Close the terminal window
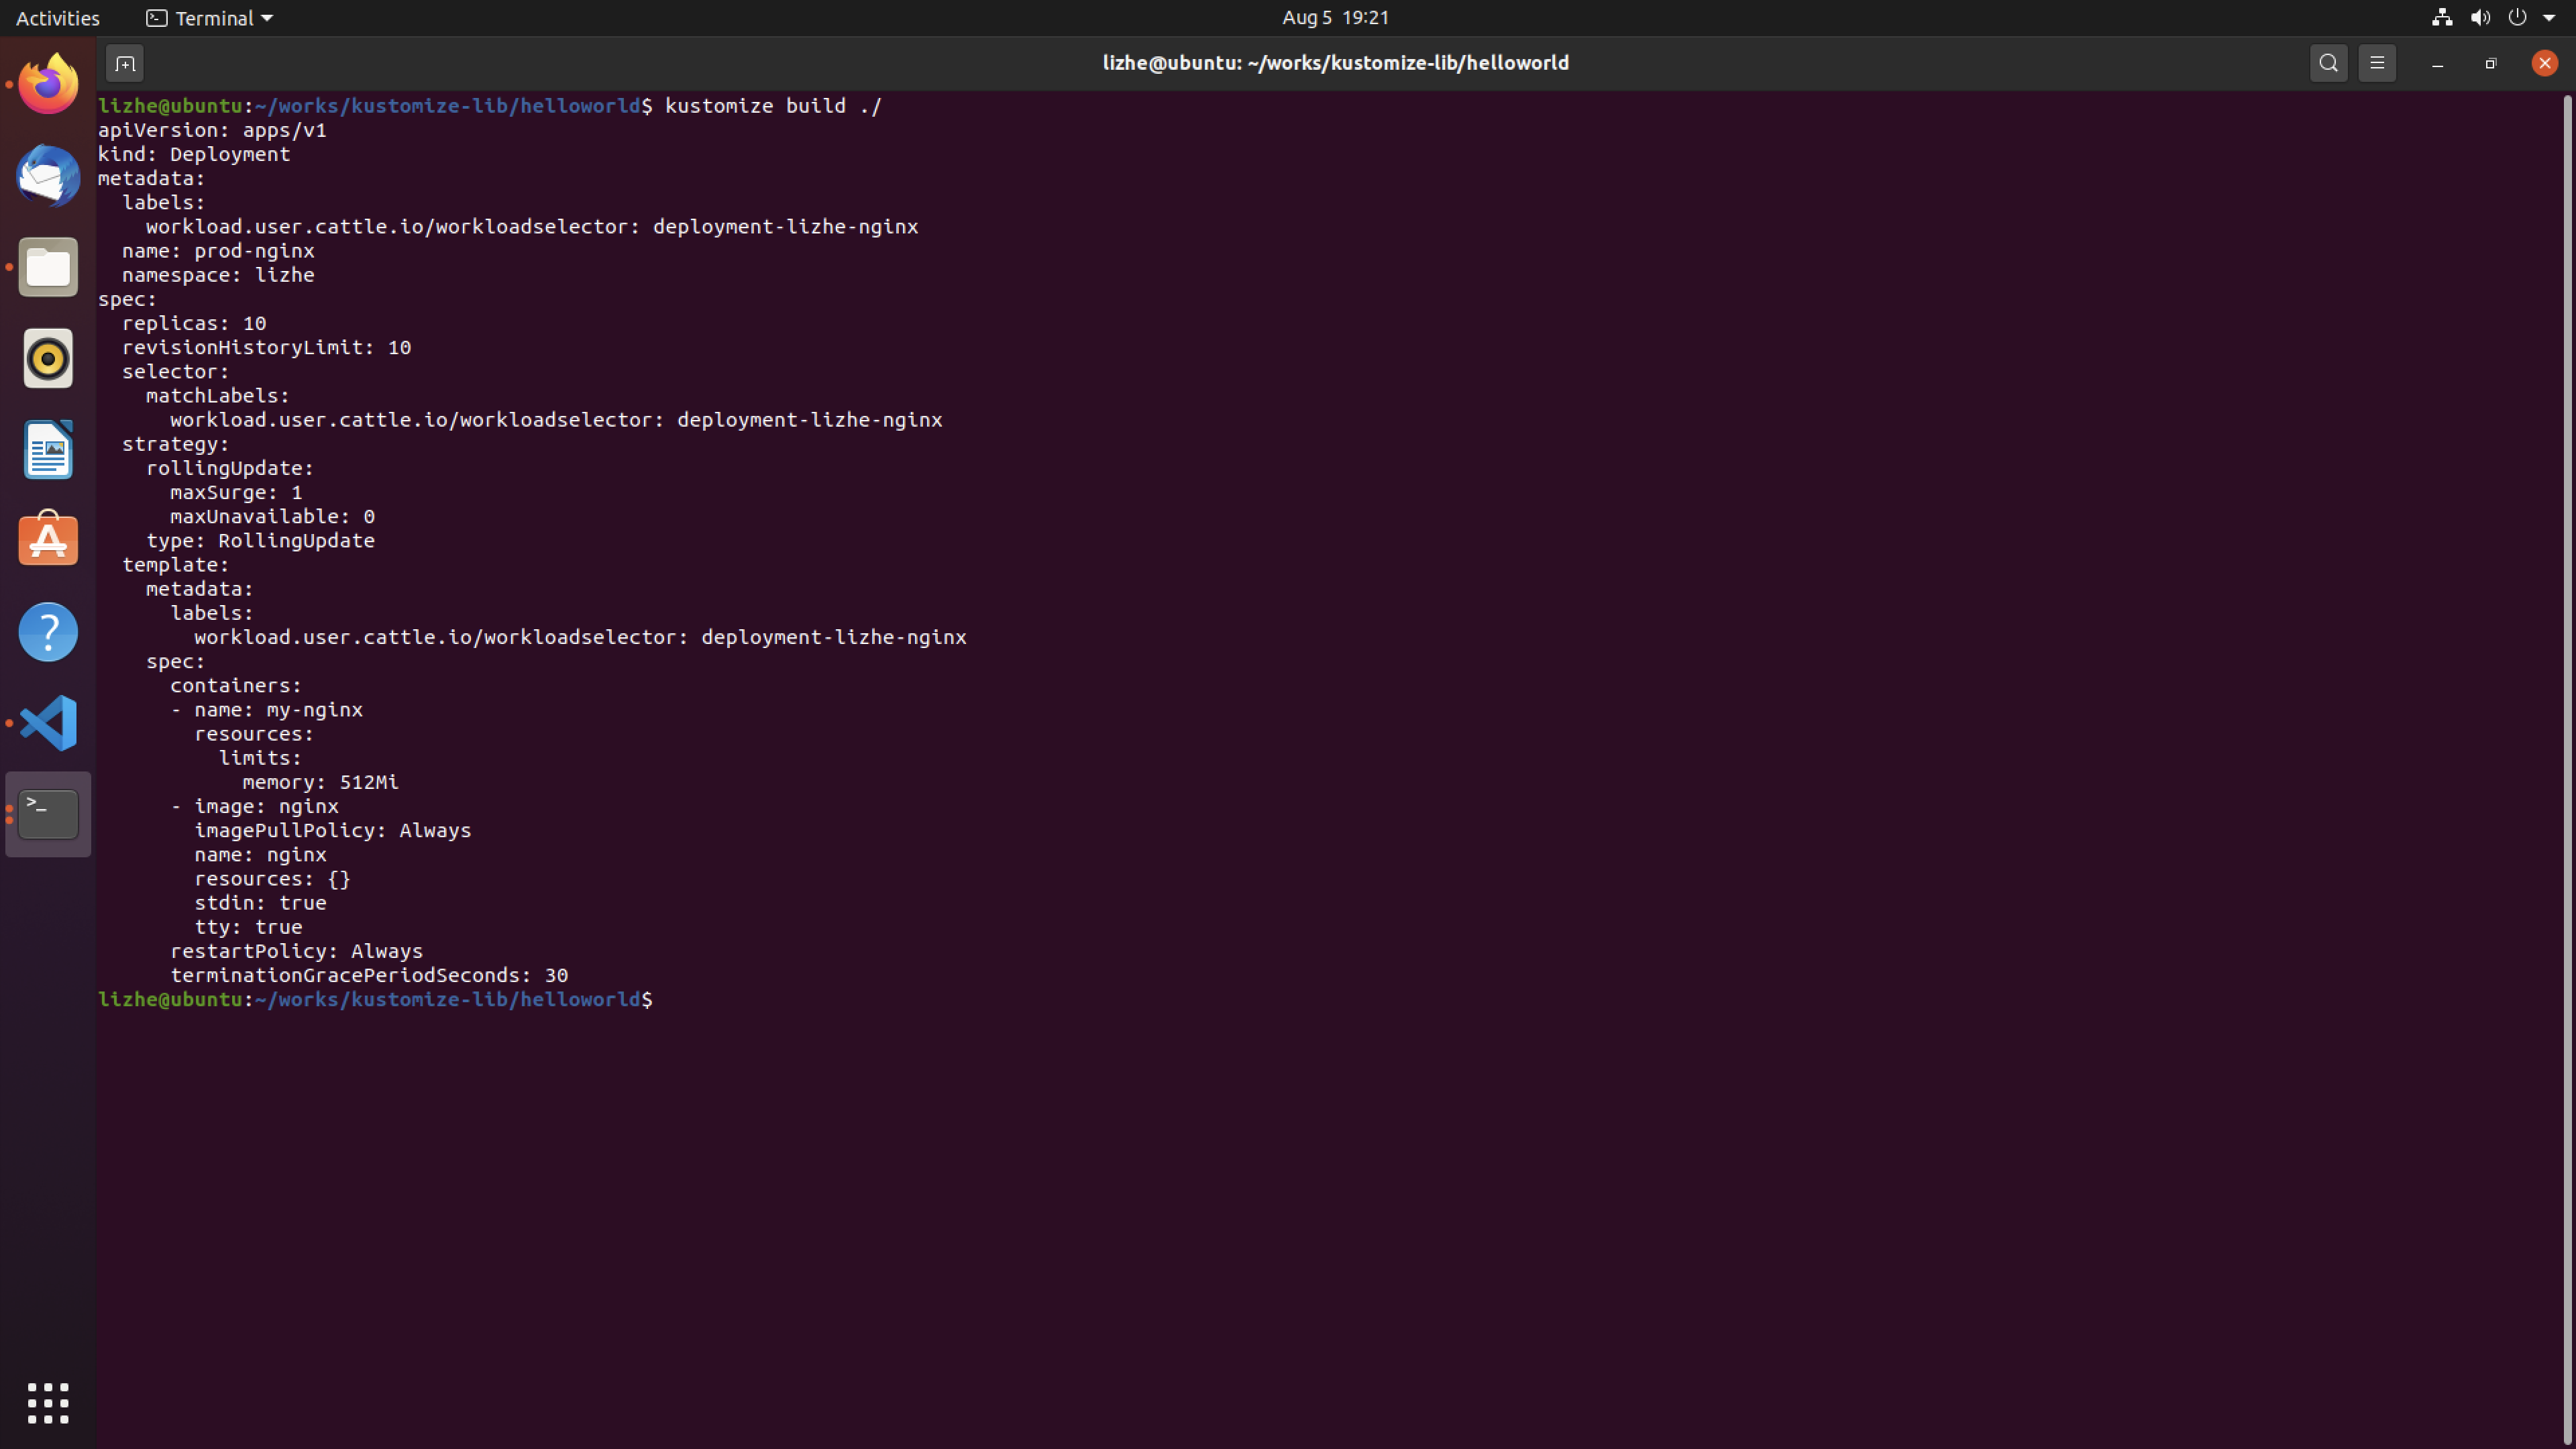 click(2544, 64)
